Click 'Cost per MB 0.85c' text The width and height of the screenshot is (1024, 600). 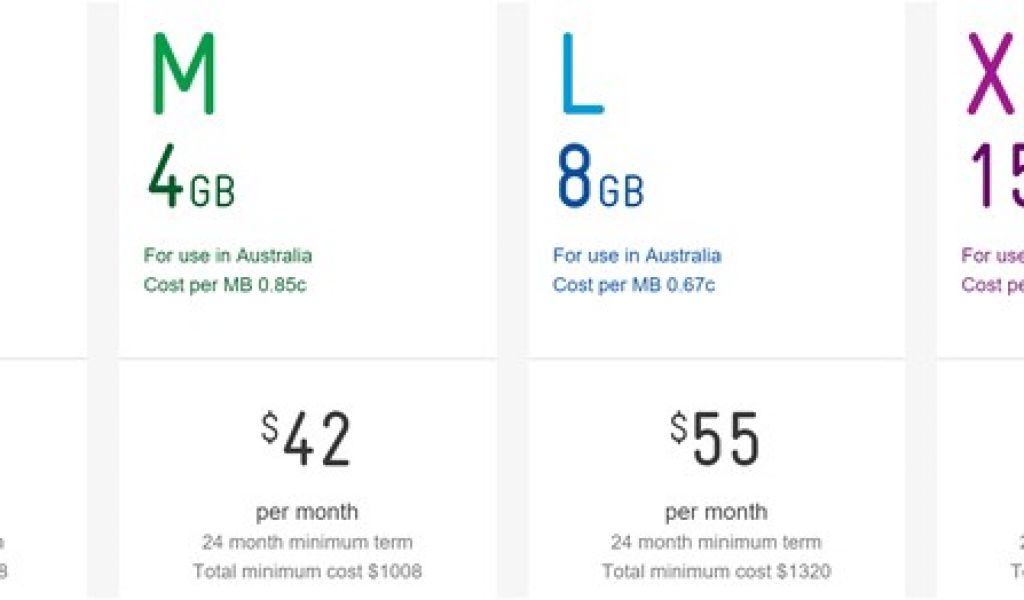[x=225, y=285]
